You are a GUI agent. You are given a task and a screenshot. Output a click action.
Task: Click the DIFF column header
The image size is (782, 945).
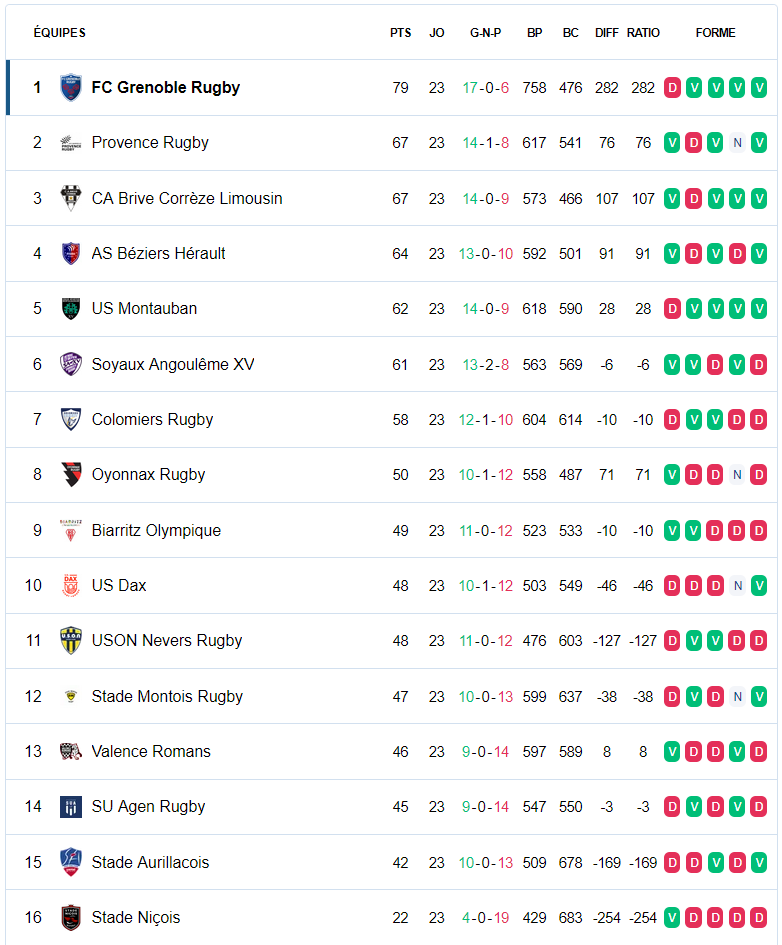pos(607,33)
